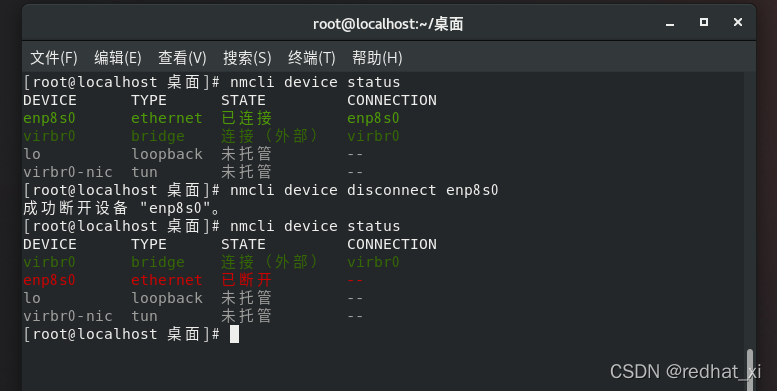Screen dimensions: 777x391
Task: Click the CSDN @redhat_xi watermark
Action: pos(685,371)
